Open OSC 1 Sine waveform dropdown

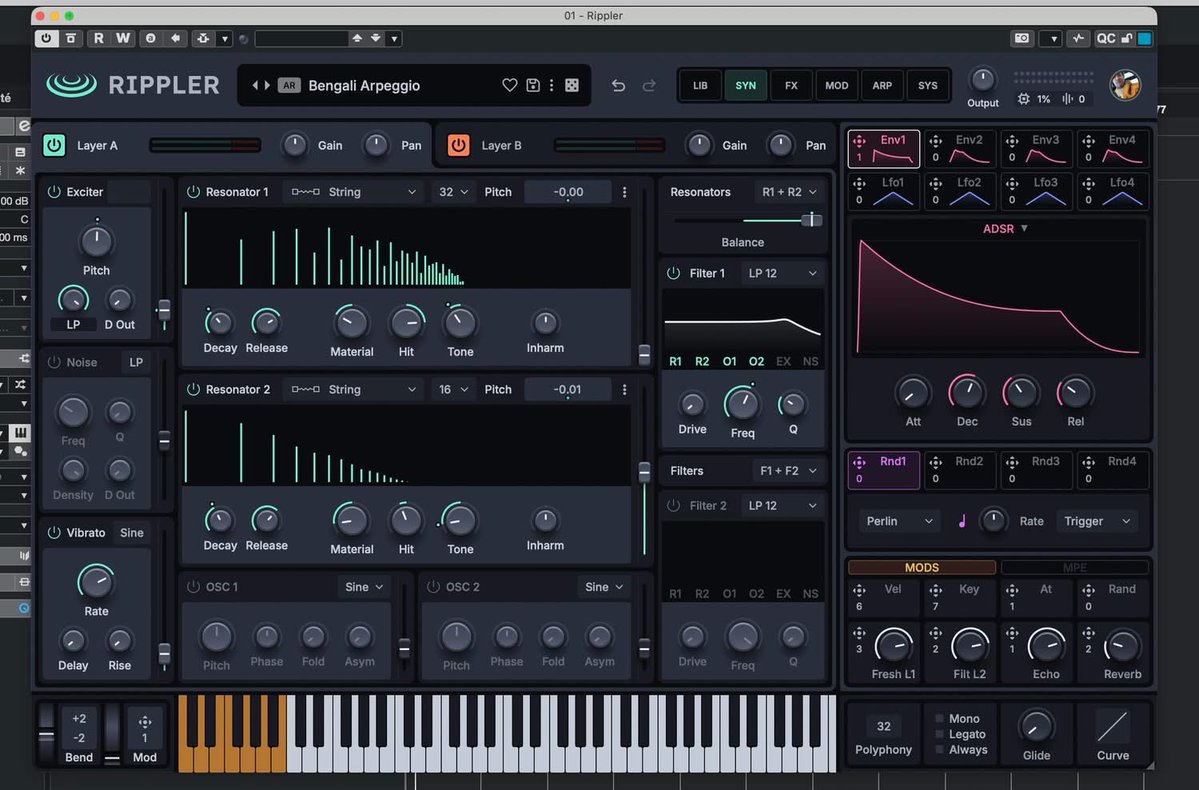pos(364,587)
